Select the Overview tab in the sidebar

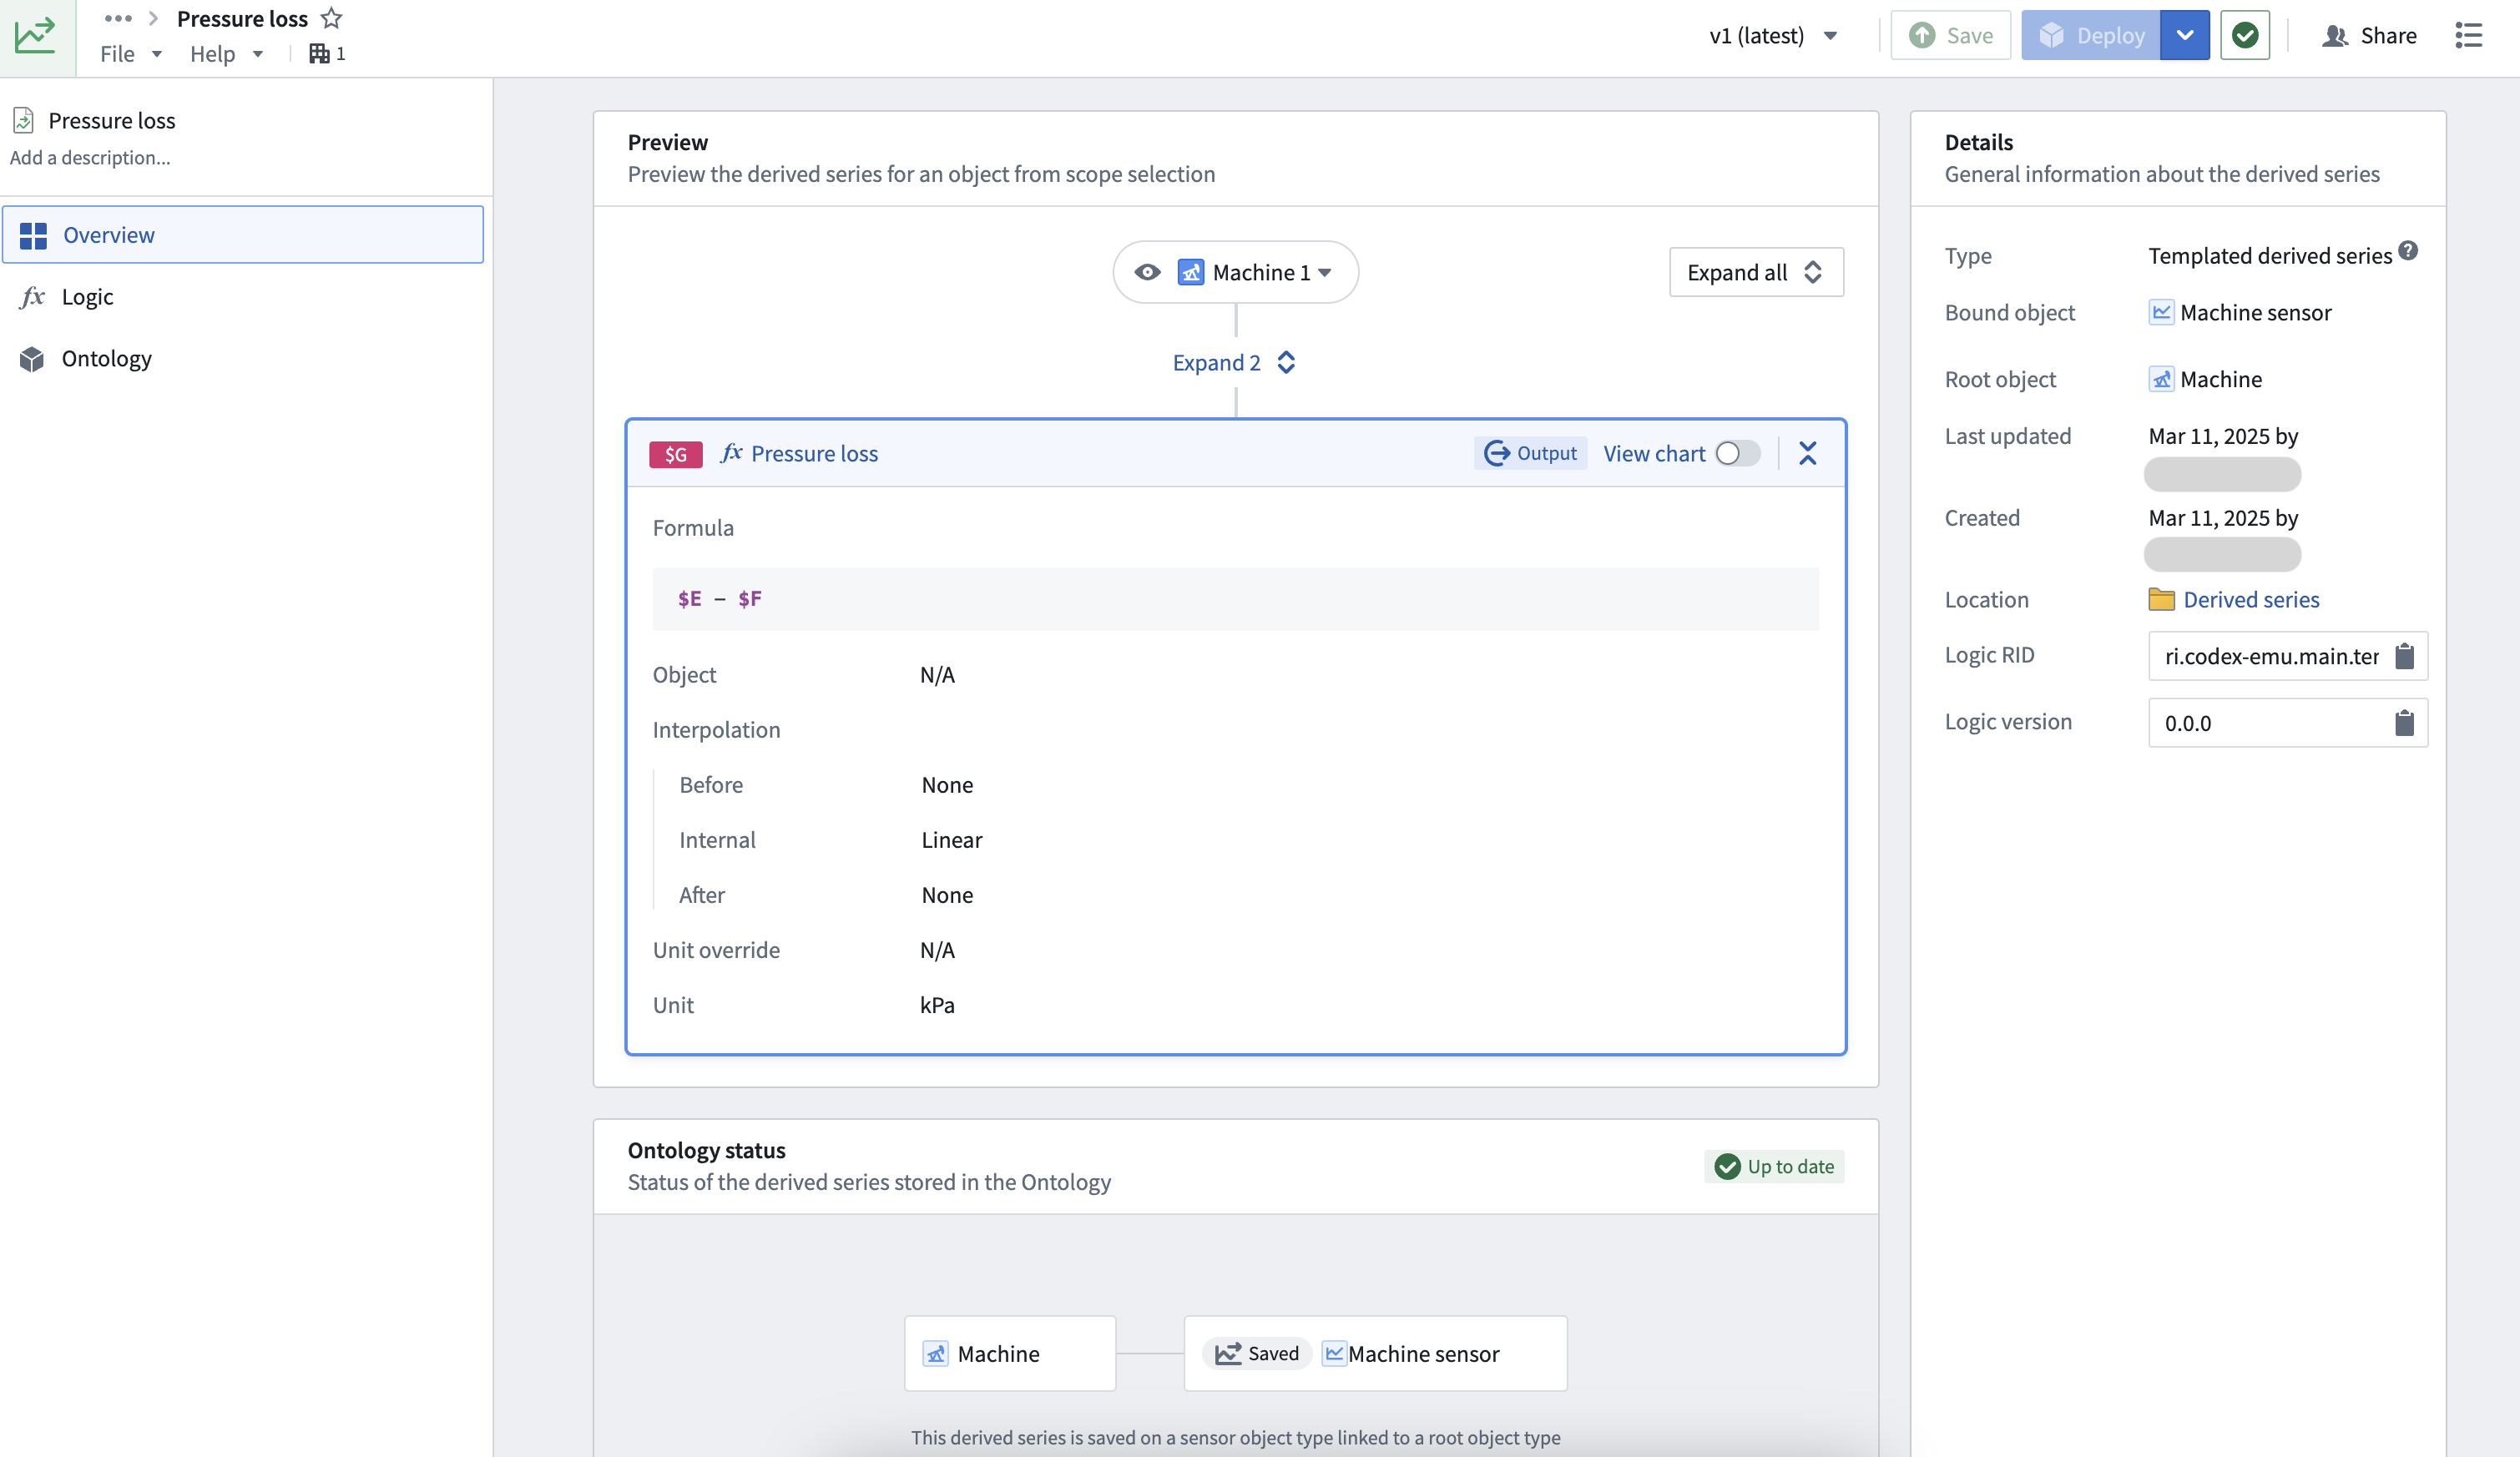coord(243,235)
